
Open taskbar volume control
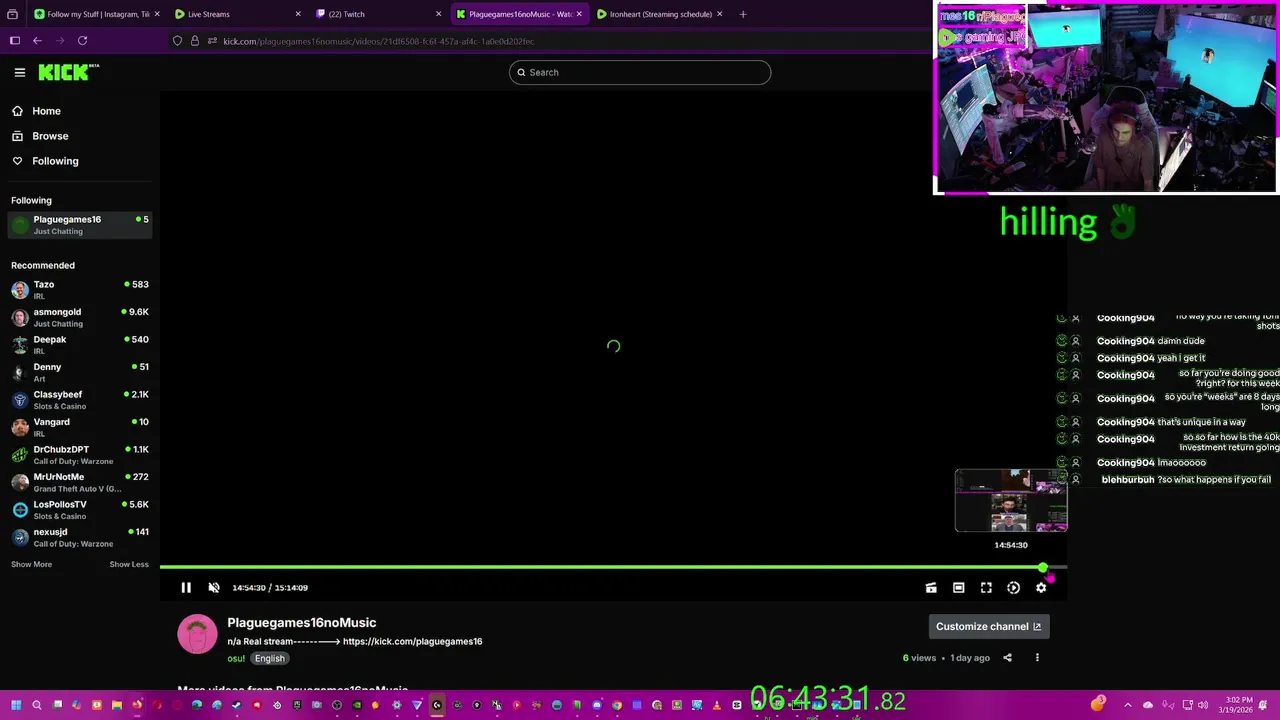coord(1203,705)
